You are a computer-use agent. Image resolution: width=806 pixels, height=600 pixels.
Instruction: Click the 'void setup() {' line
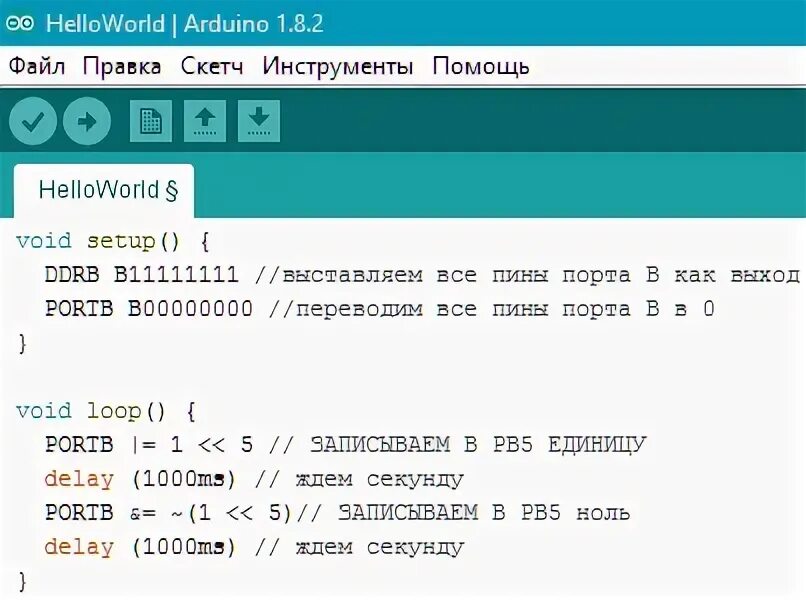[113, 241]
